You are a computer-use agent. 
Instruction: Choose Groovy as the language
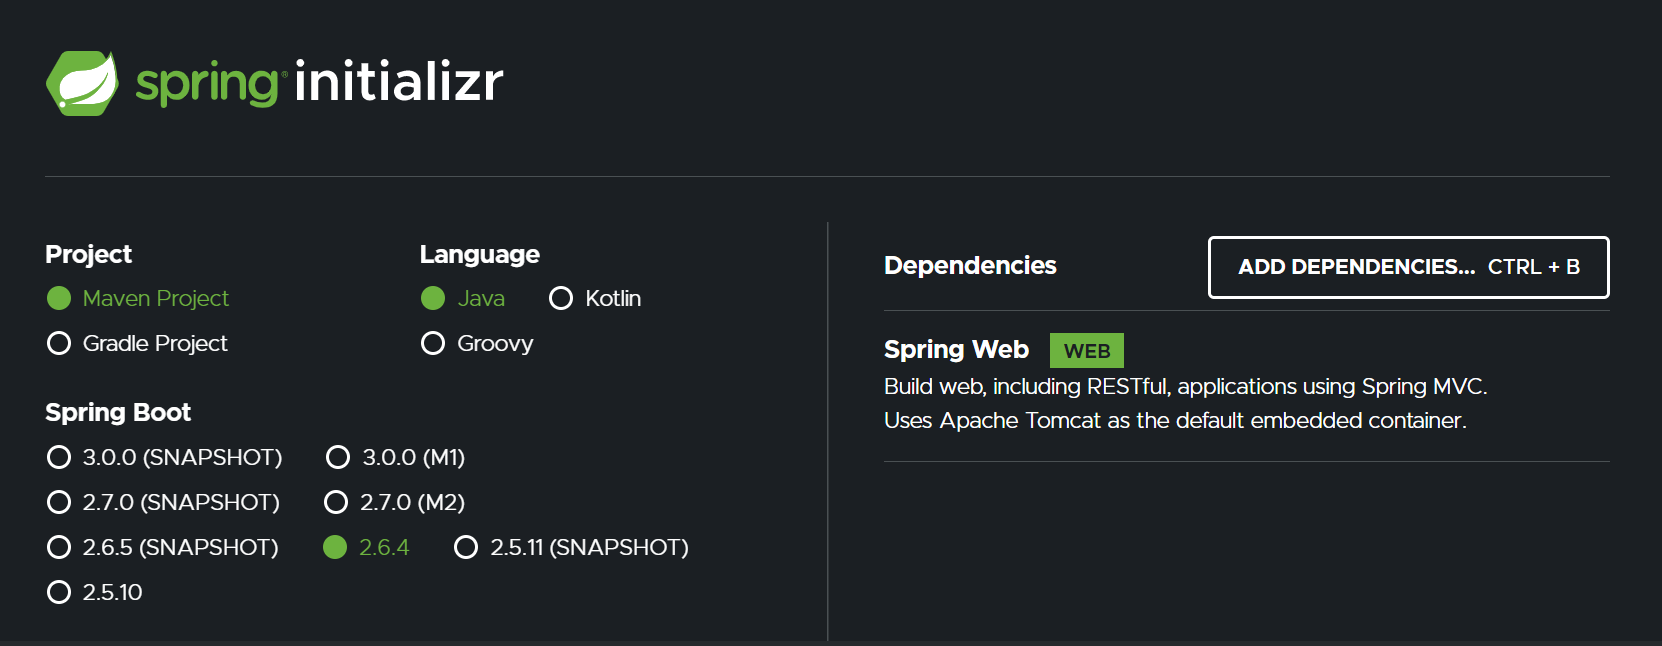(x=477, y=343)
